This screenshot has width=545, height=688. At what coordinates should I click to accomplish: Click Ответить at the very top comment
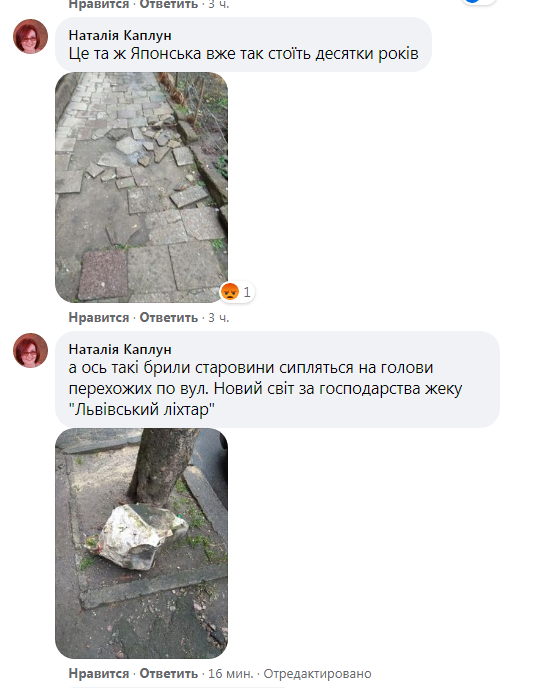169,4
